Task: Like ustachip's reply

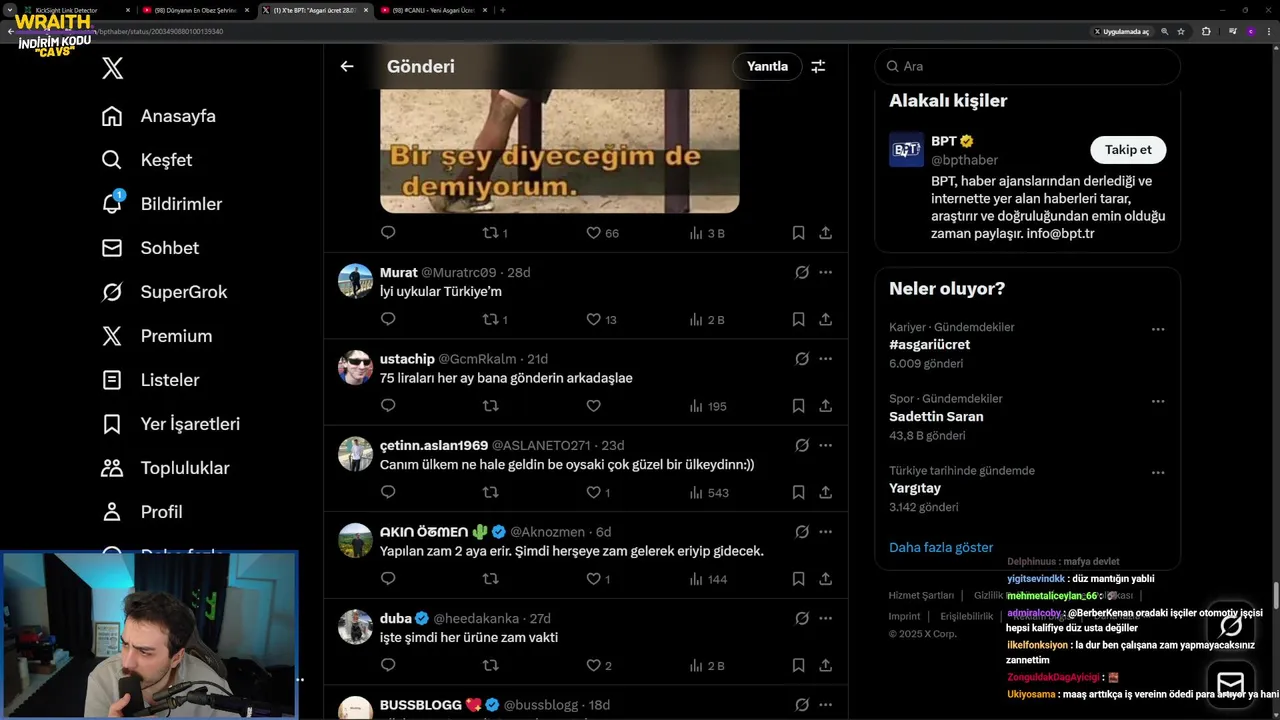Action: click(593, 406)
